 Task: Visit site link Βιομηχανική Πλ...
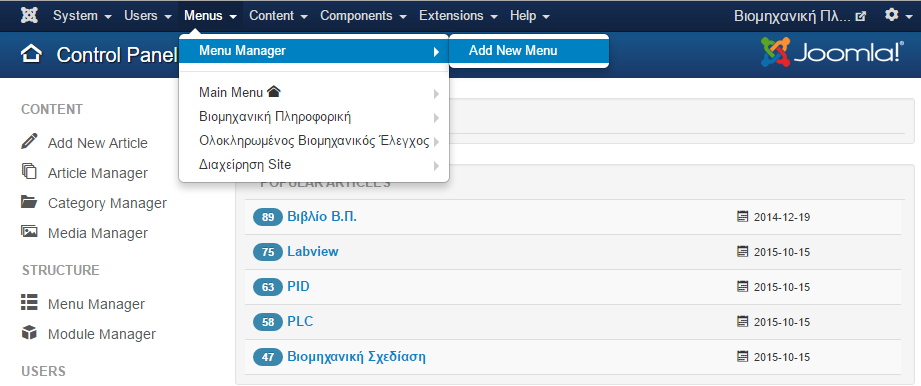792,16
